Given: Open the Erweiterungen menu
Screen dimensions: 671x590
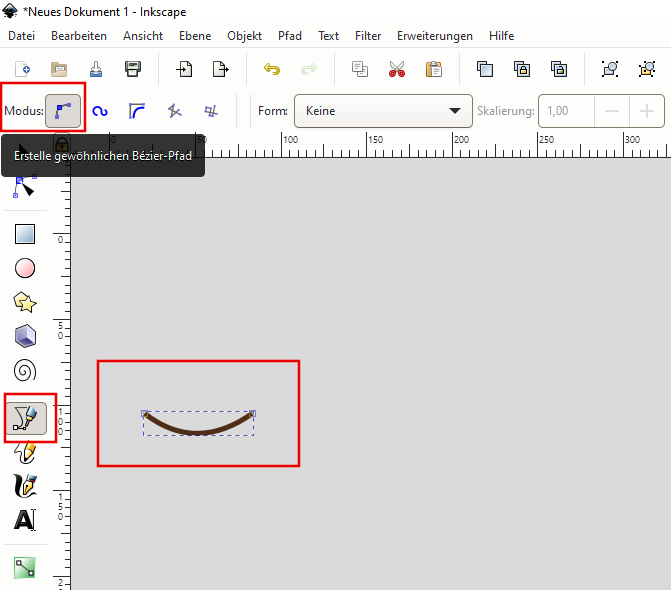Looking at the screenshot, I should (x=434, y=36).
